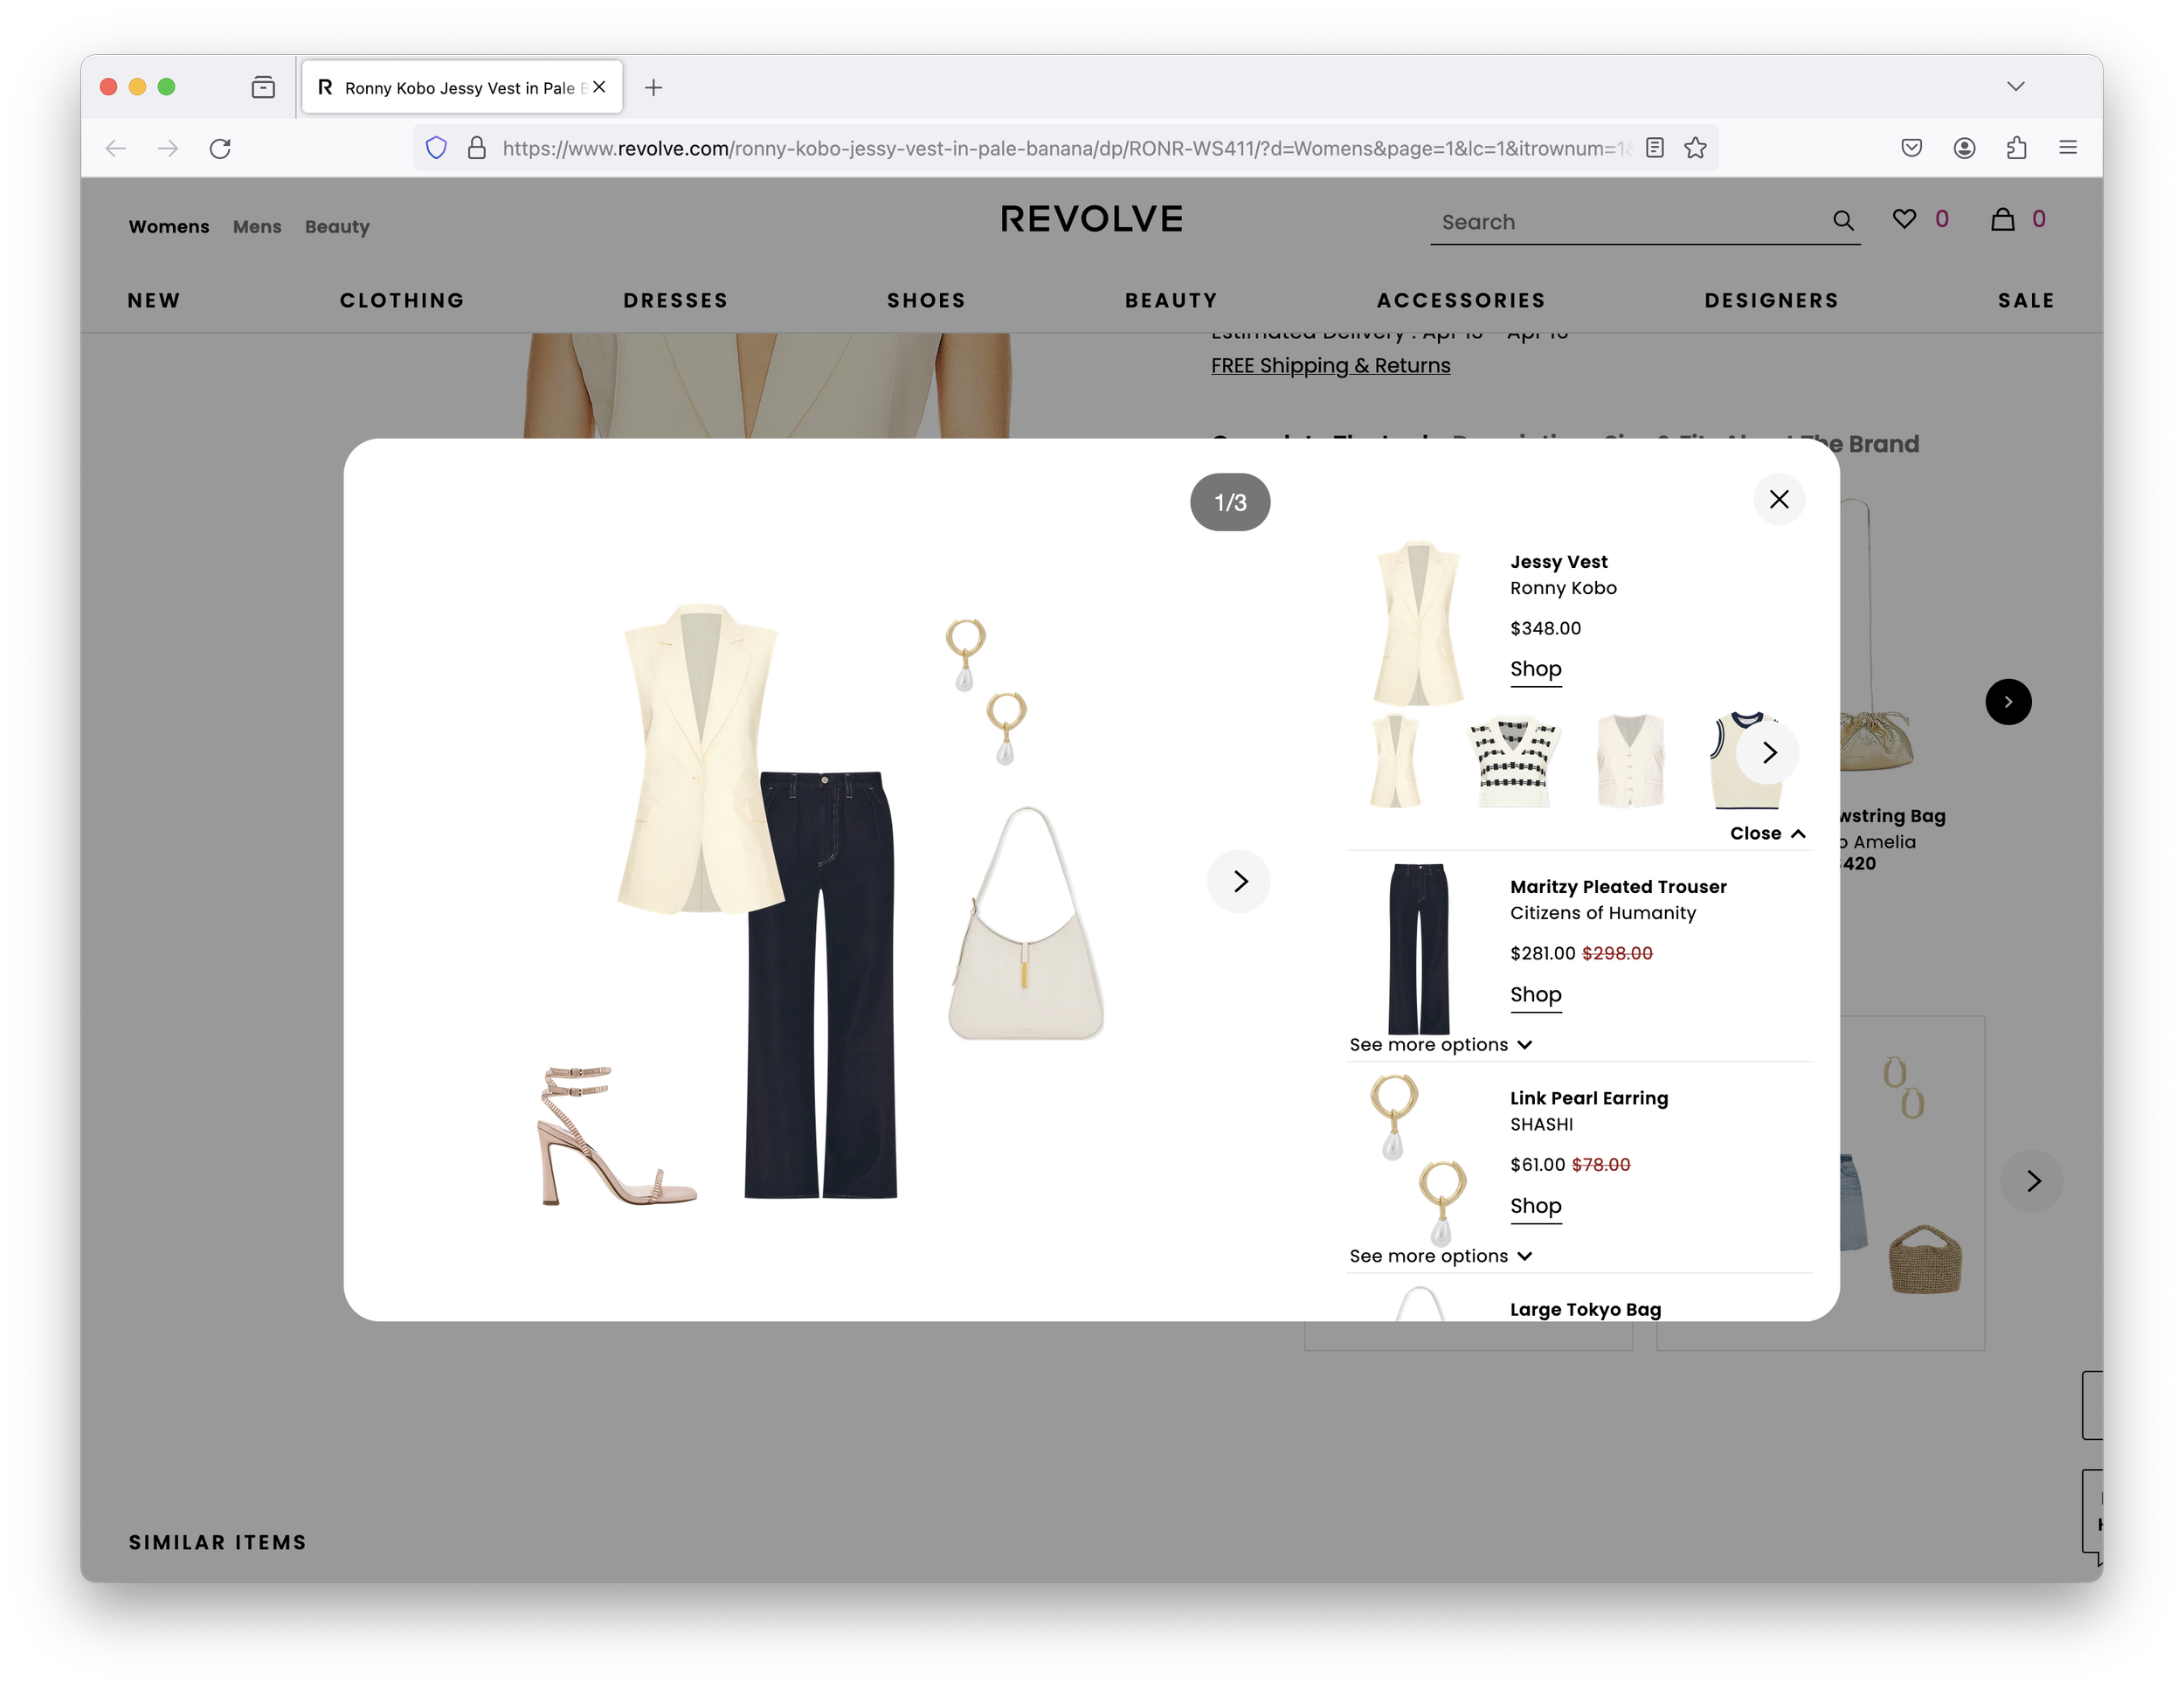Open the CLOTHING menu
Screen dimensions: 2184x1689
coord(402,300)
